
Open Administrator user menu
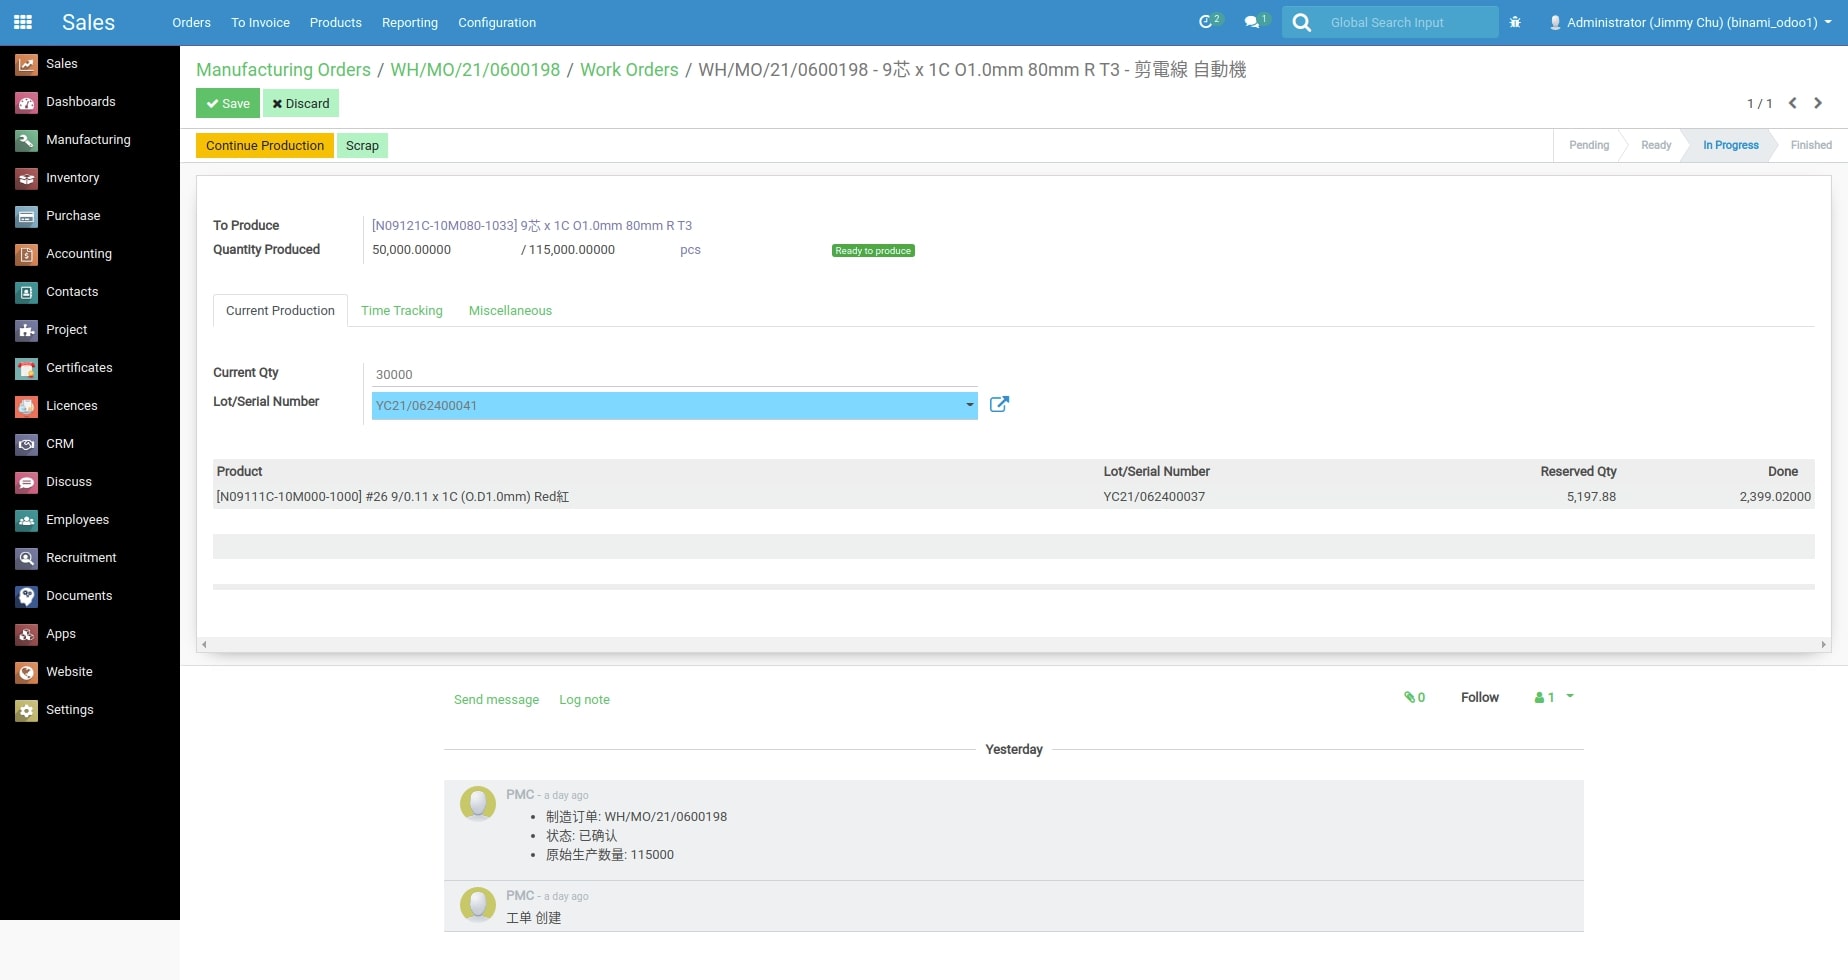1690,22
